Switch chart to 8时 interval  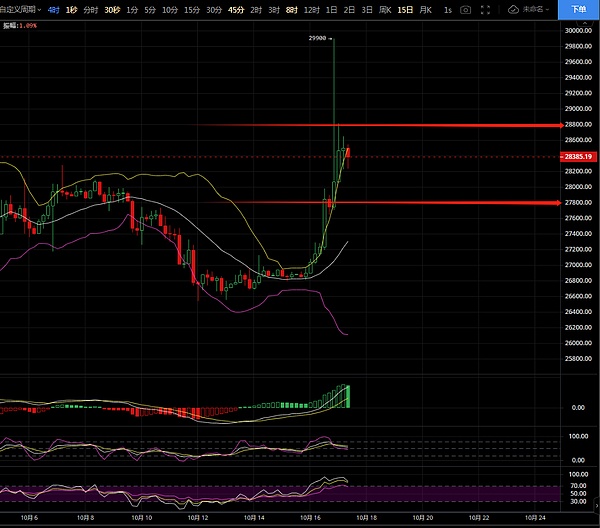point(291,9)
